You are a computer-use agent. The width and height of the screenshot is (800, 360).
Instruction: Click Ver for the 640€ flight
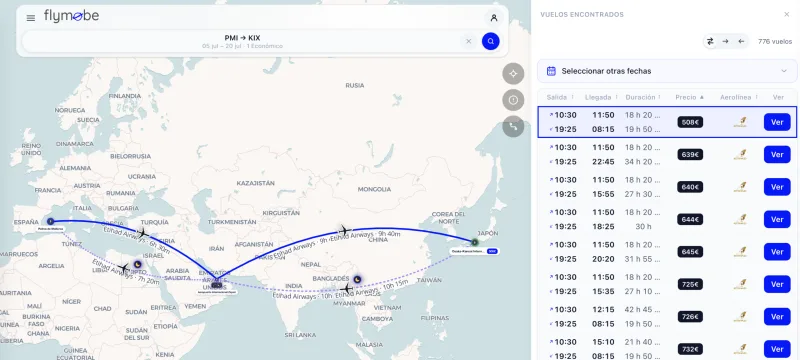(x=777, y=187)
